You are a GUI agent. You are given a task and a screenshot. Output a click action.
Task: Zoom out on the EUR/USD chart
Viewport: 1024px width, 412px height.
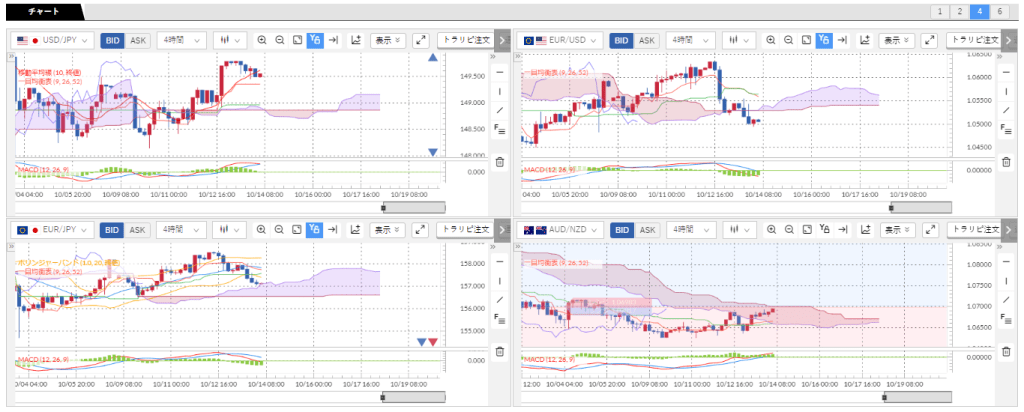[789, 40]
